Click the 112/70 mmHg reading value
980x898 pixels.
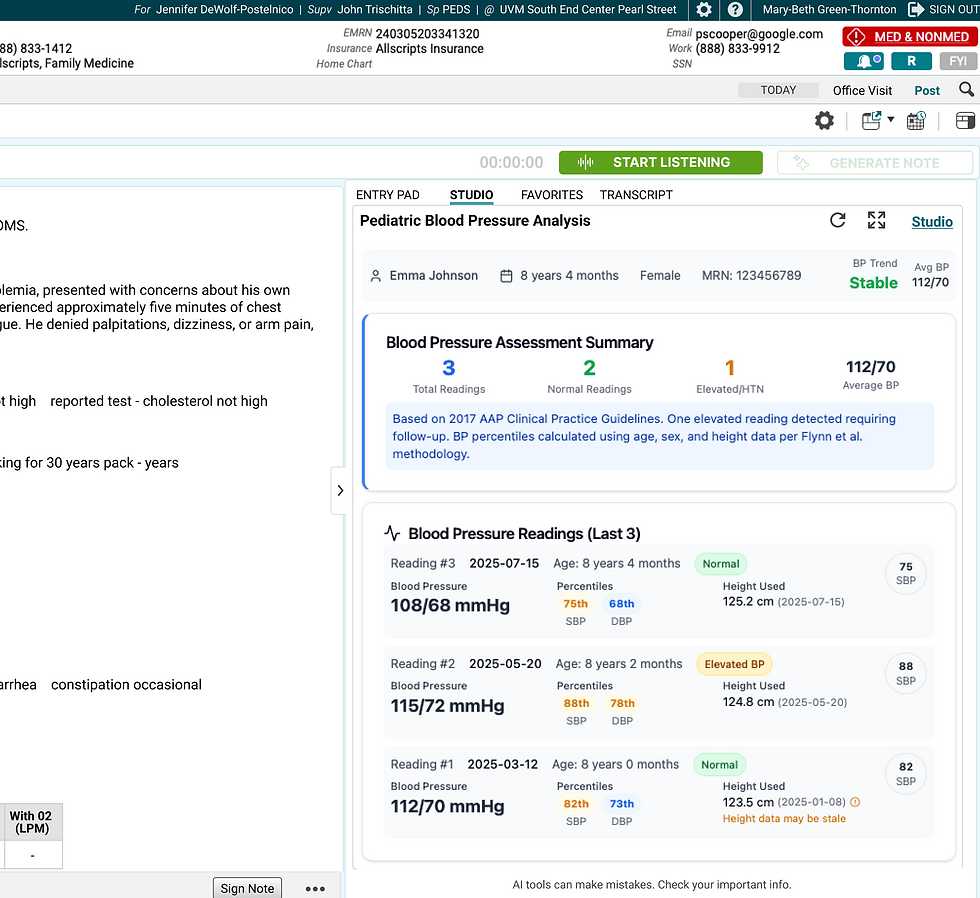coord(448,806)
